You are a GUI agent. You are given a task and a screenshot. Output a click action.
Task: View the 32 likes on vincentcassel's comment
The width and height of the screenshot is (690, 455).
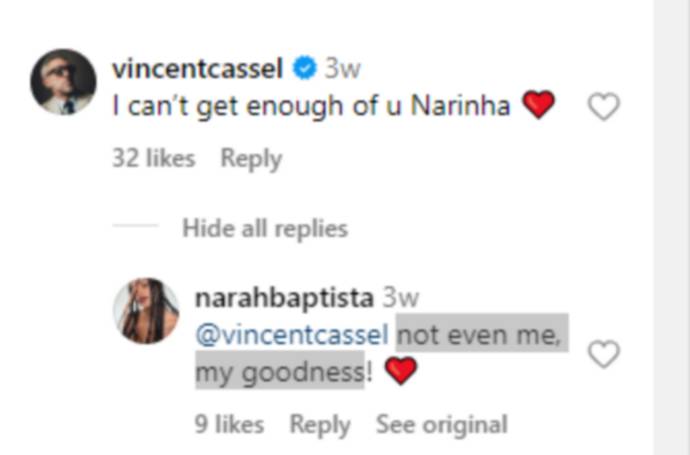(x=153, y=158)
